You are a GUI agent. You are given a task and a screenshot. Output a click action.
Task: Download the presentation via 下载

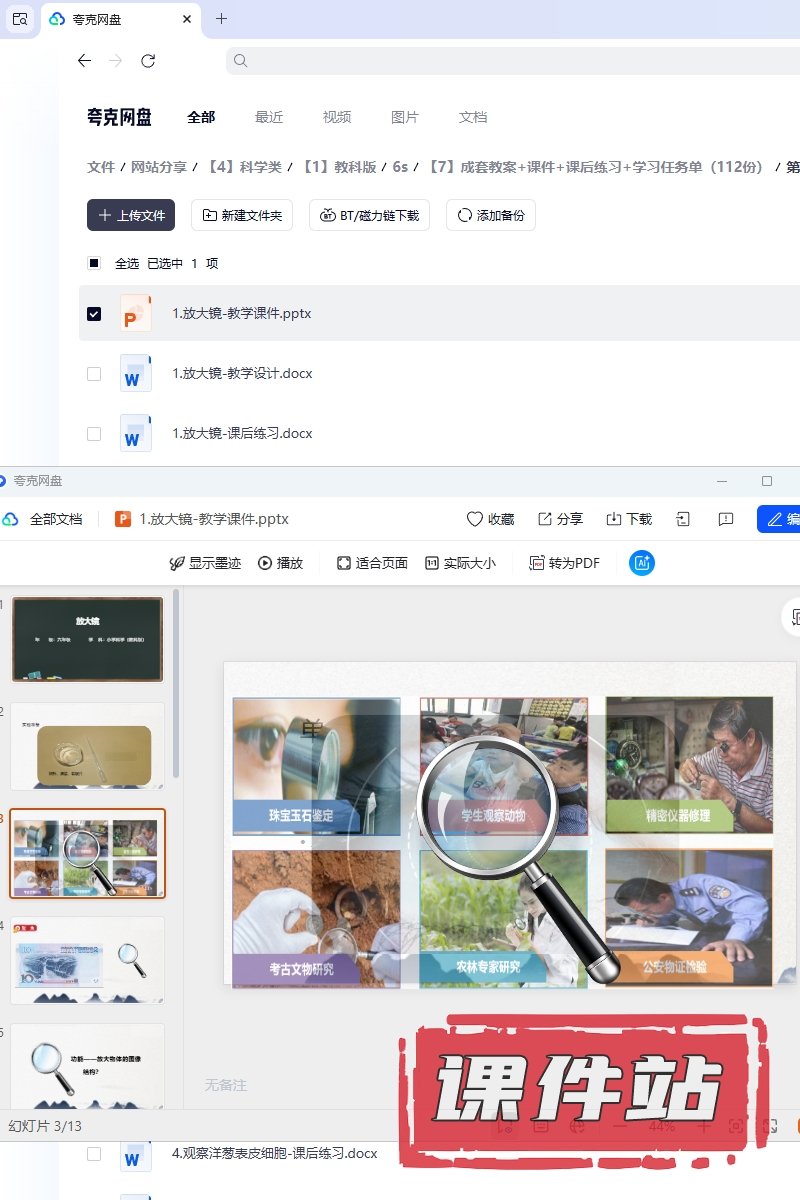tap(629, 519)
